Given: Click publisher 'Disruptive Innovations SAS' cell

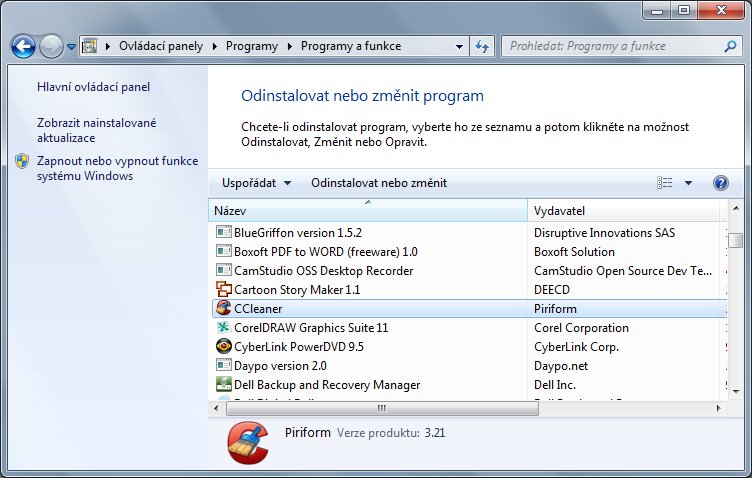Looking at the screenshot, I should [x=604, y=233].
